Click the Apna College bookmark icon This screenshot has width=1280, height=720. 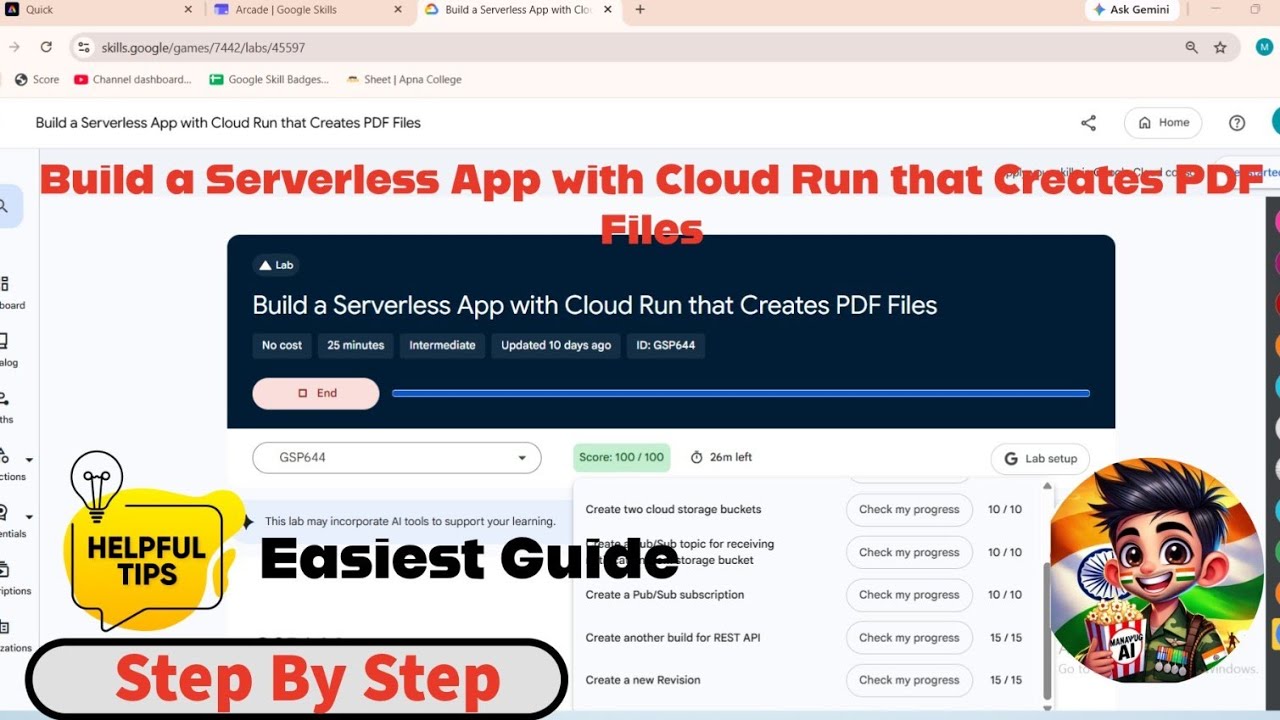point(353,80)
